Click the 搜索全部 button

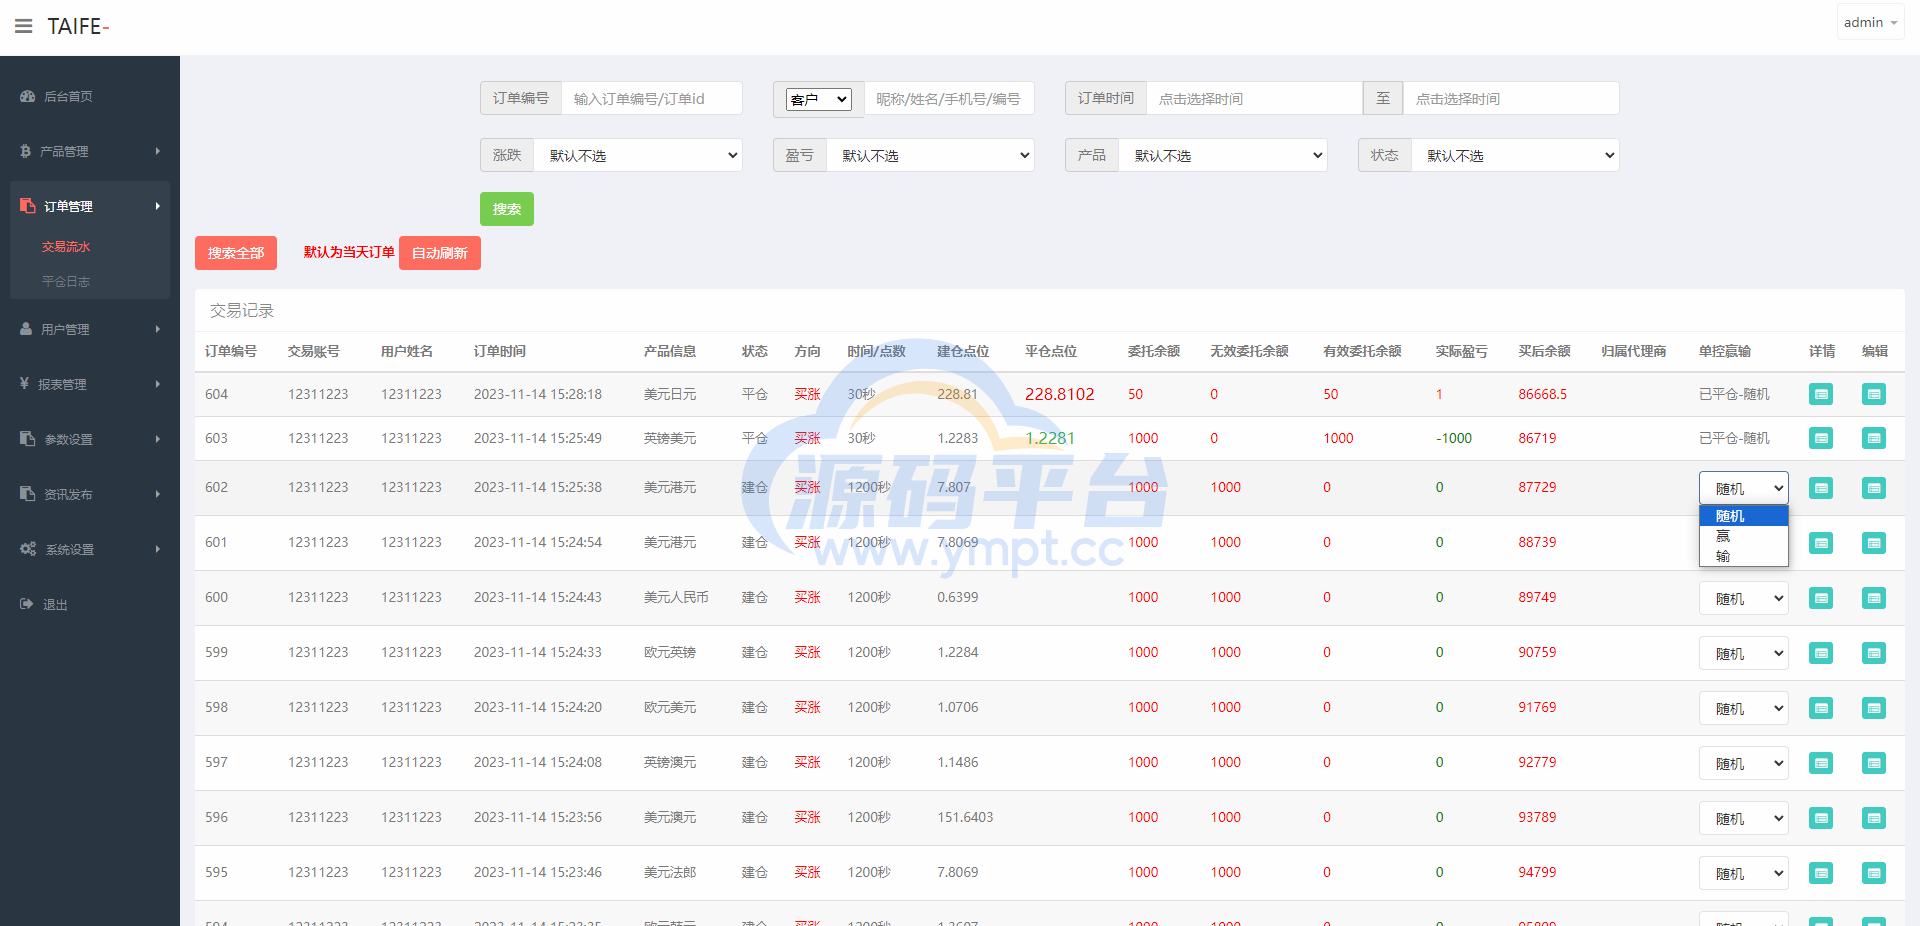(x=236, y=253)
